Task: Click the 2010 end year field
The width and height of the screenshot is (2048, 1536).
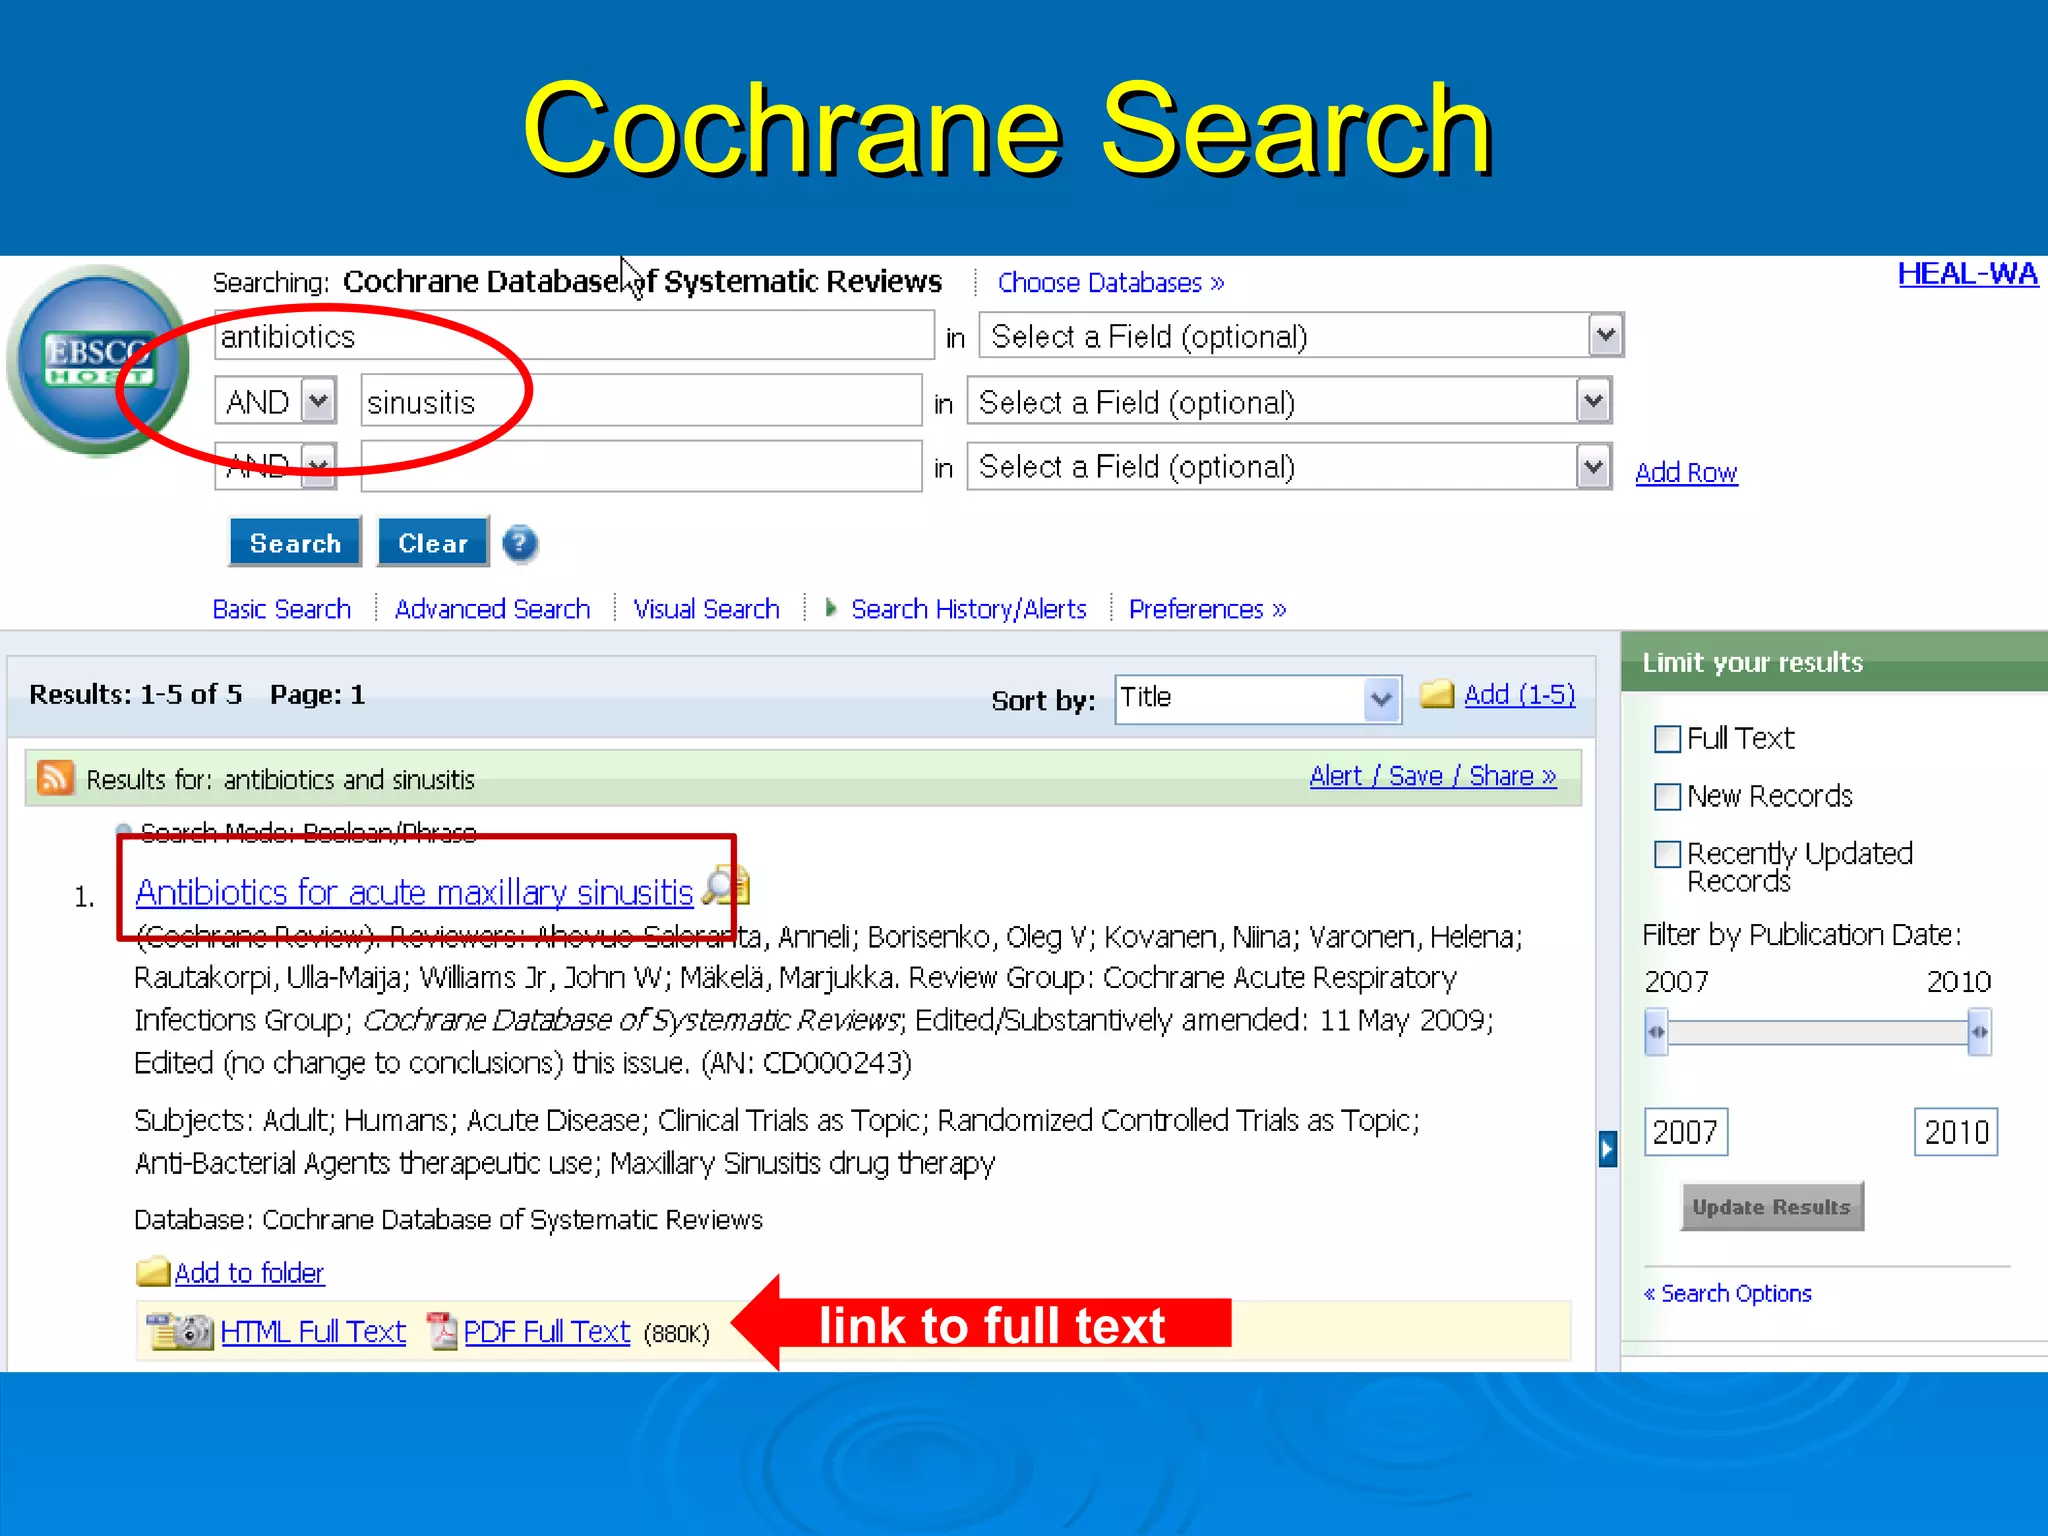Action: tap(1956, 1132)
